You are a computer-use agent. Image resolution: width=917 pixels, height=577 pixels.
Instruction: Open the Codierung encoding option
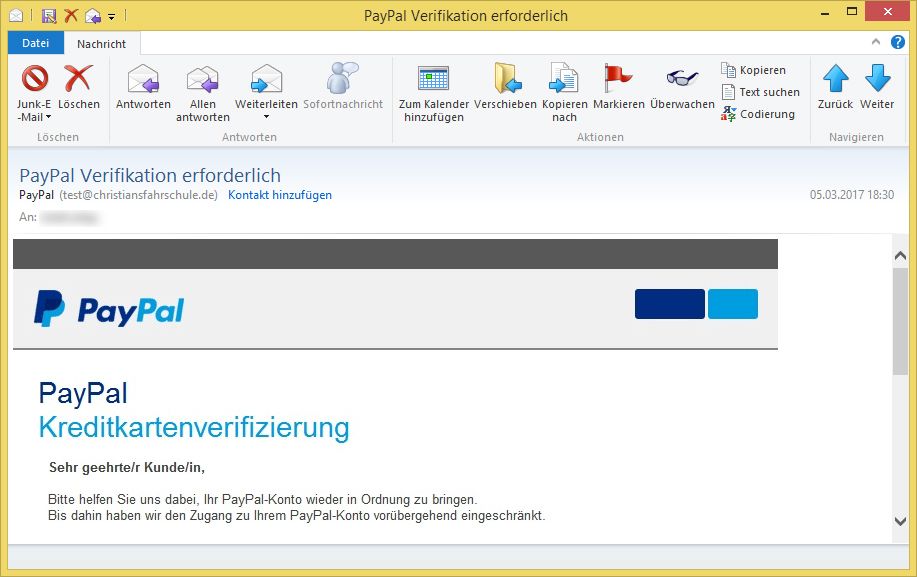click(x=757, y=114)
